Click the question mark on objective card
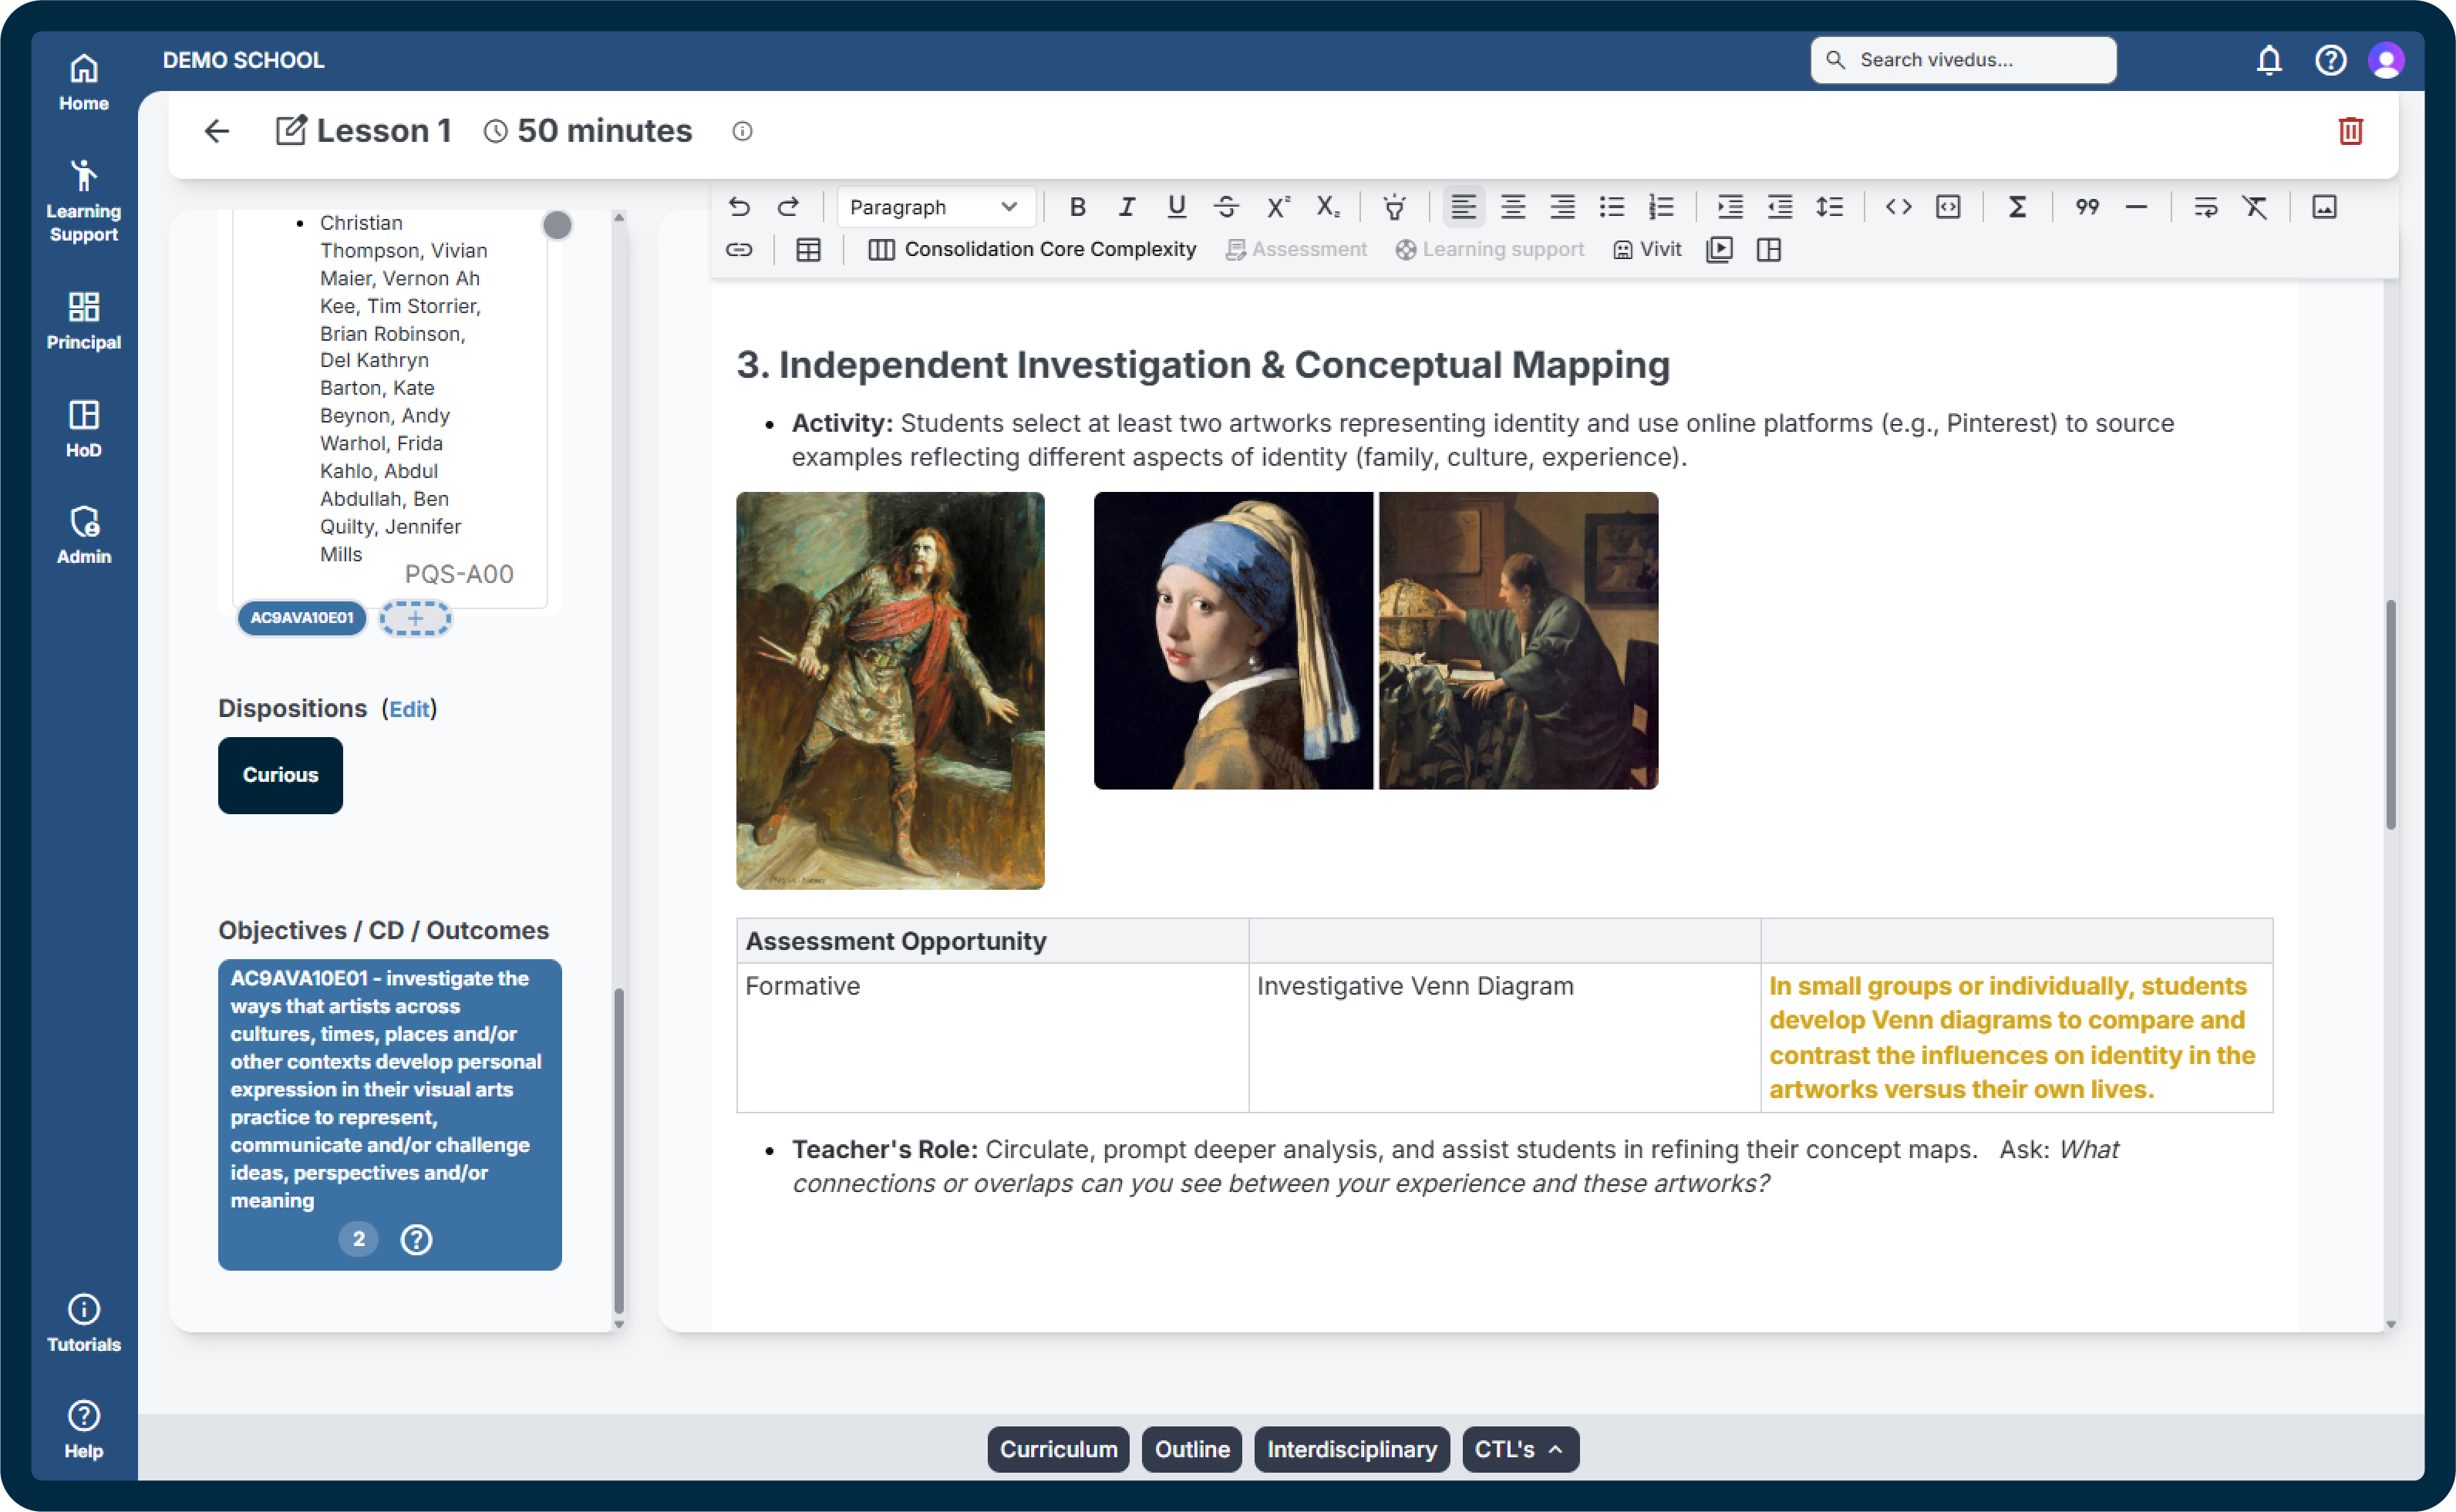 [416, 1239]
